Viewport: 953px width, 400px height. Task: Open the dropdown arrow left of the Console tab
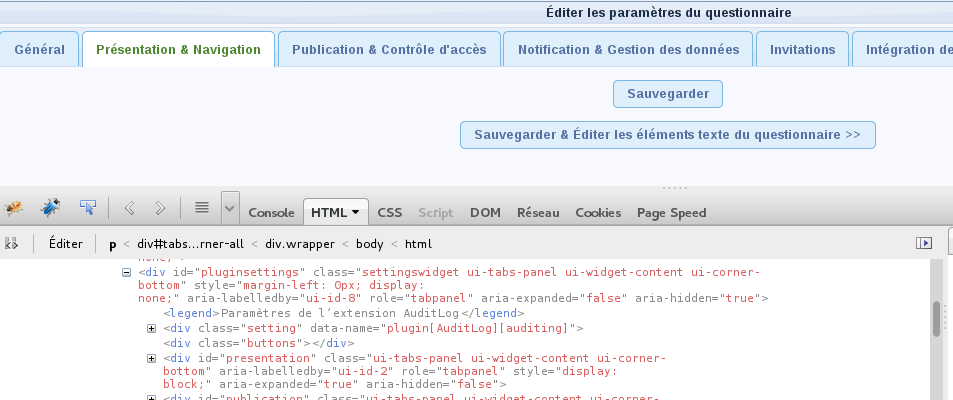point(231,208)
